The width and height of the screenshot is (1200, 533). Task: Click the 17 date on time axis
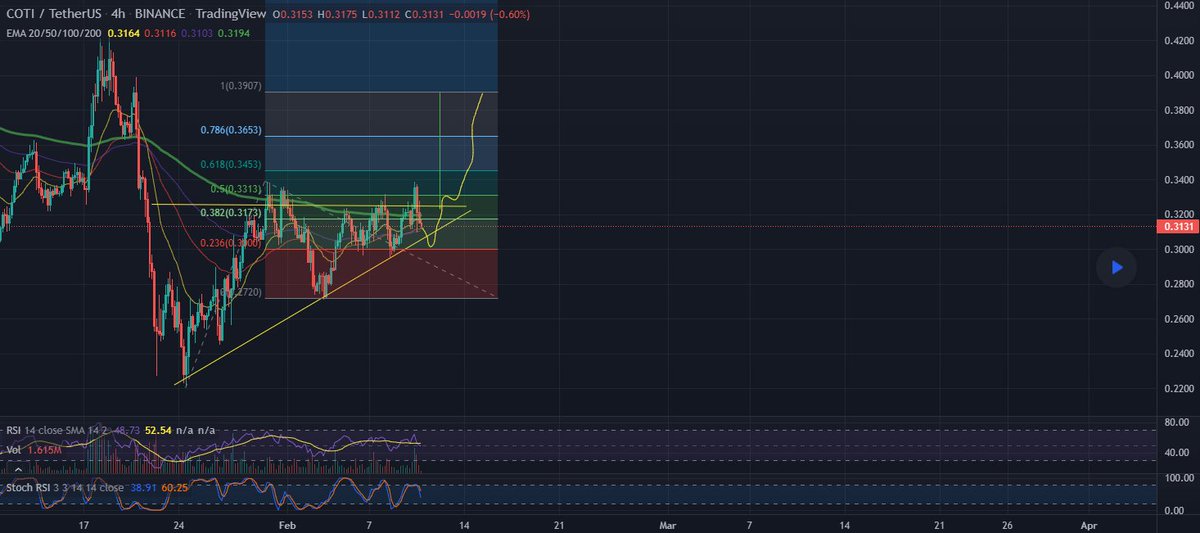coord(86,524)
